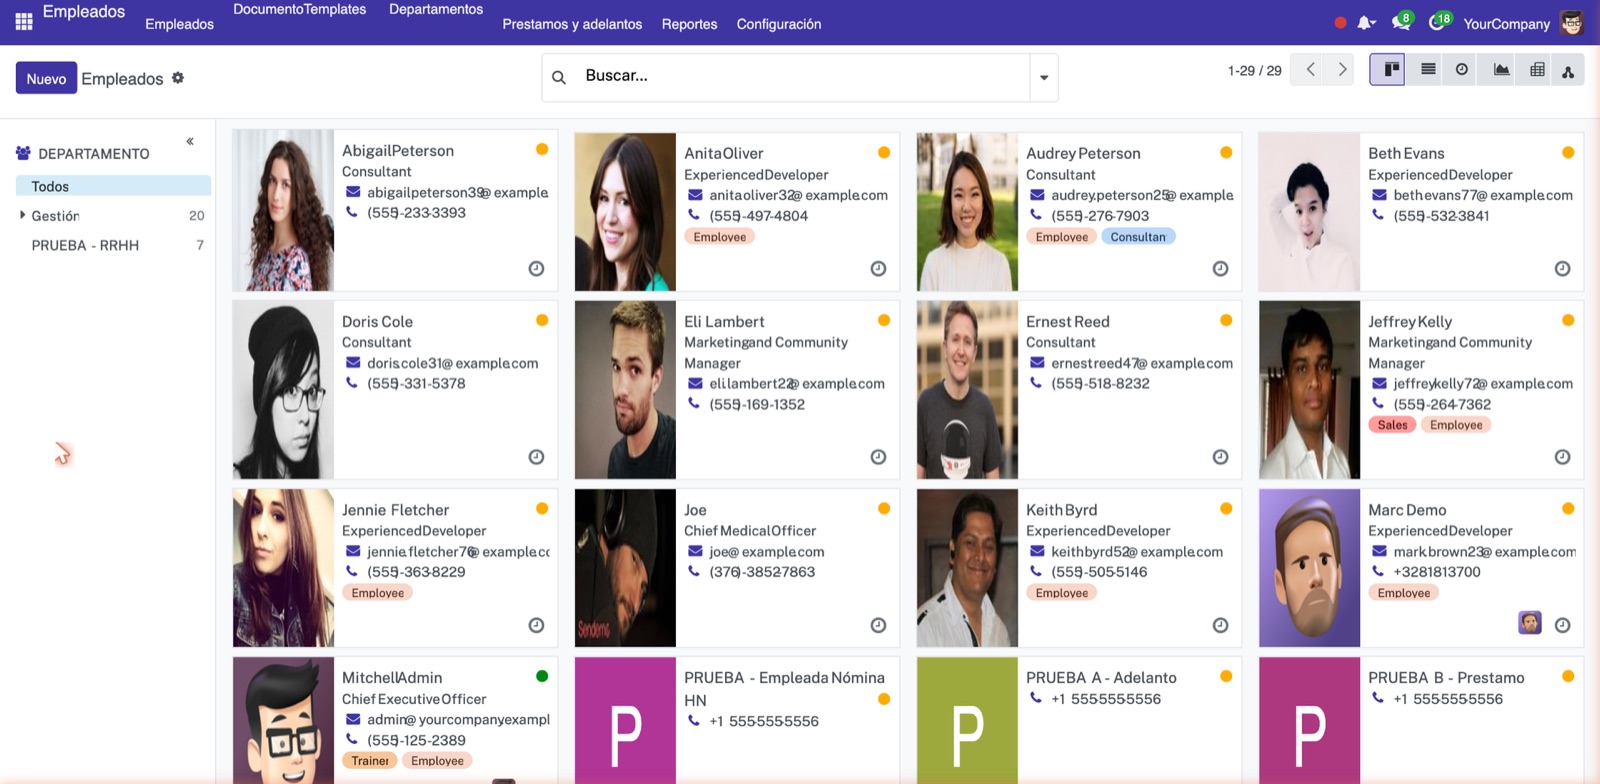This screenshot has width=1600, height=784.
Task: Open the Configuración menu
Action: click(779, 24)
